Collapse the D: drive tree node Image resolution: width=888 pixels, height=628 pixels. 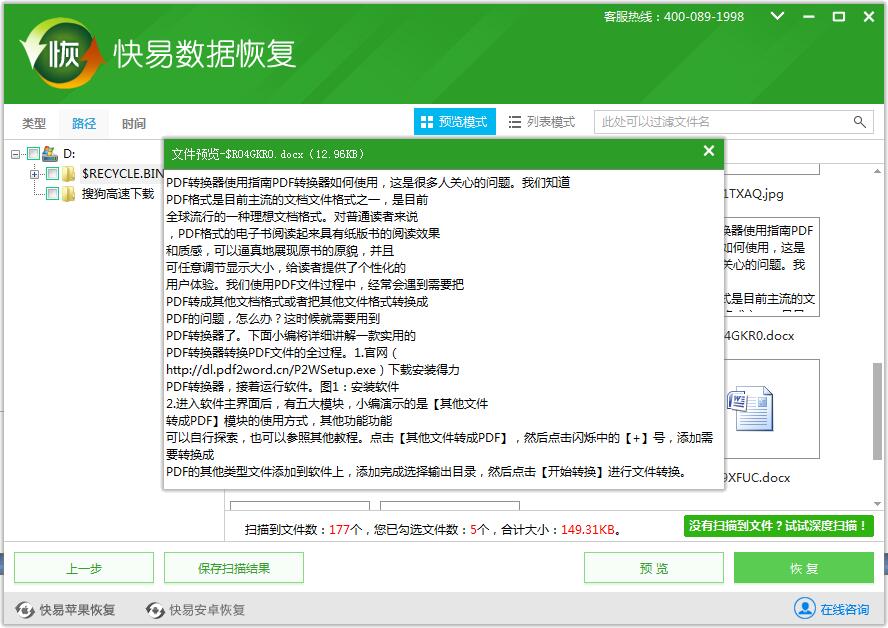17,154
